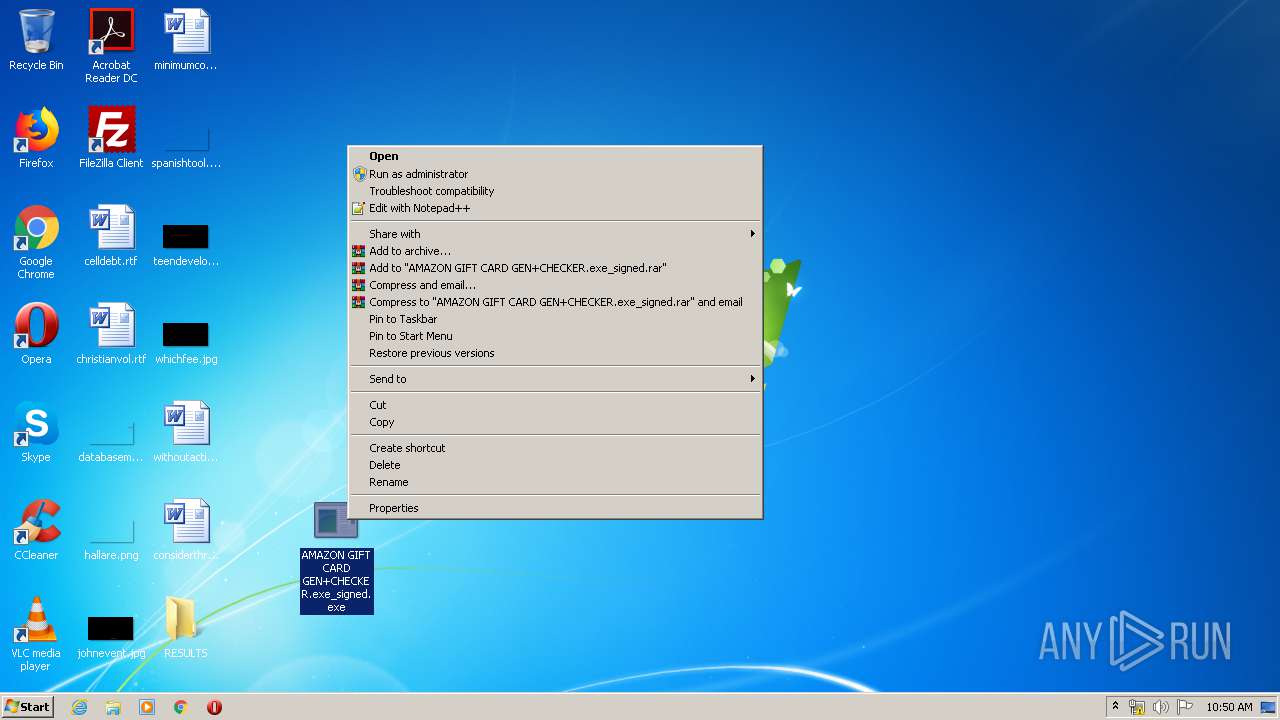Choose Pin to Taskbar
Image resolution: width=1280 pixels, height=720 pixels.
[x=555, y=319]
